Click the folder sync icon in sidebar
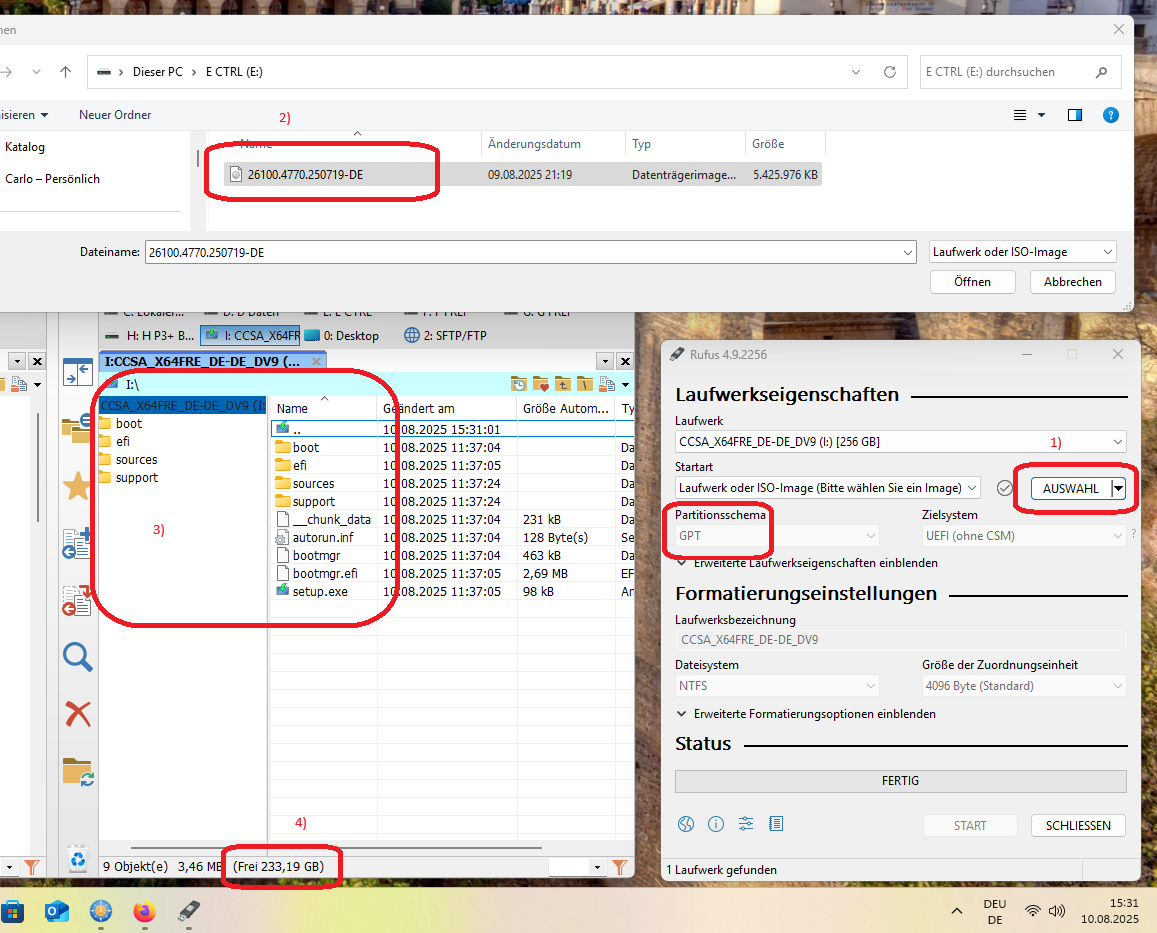This screenshot has height=933, width=1157. 77,771
